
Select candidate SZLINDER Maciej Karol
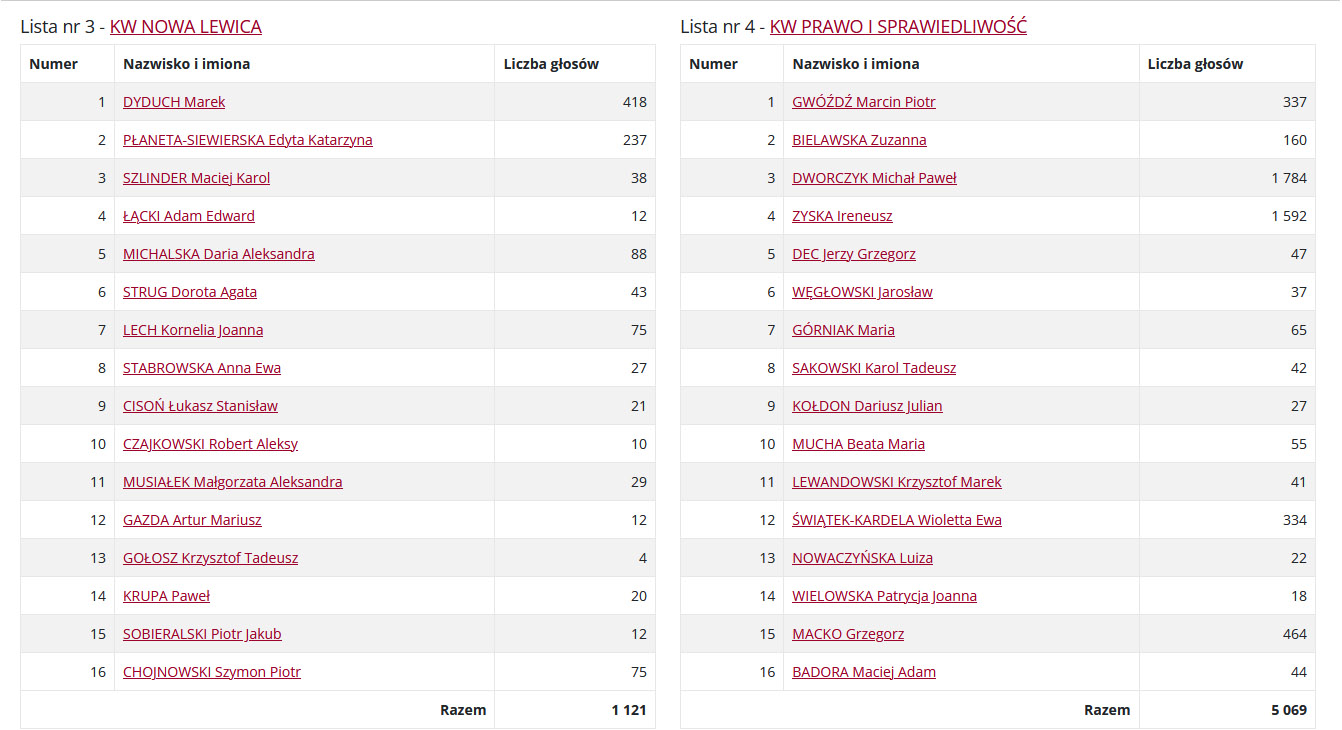pos(196,178)
